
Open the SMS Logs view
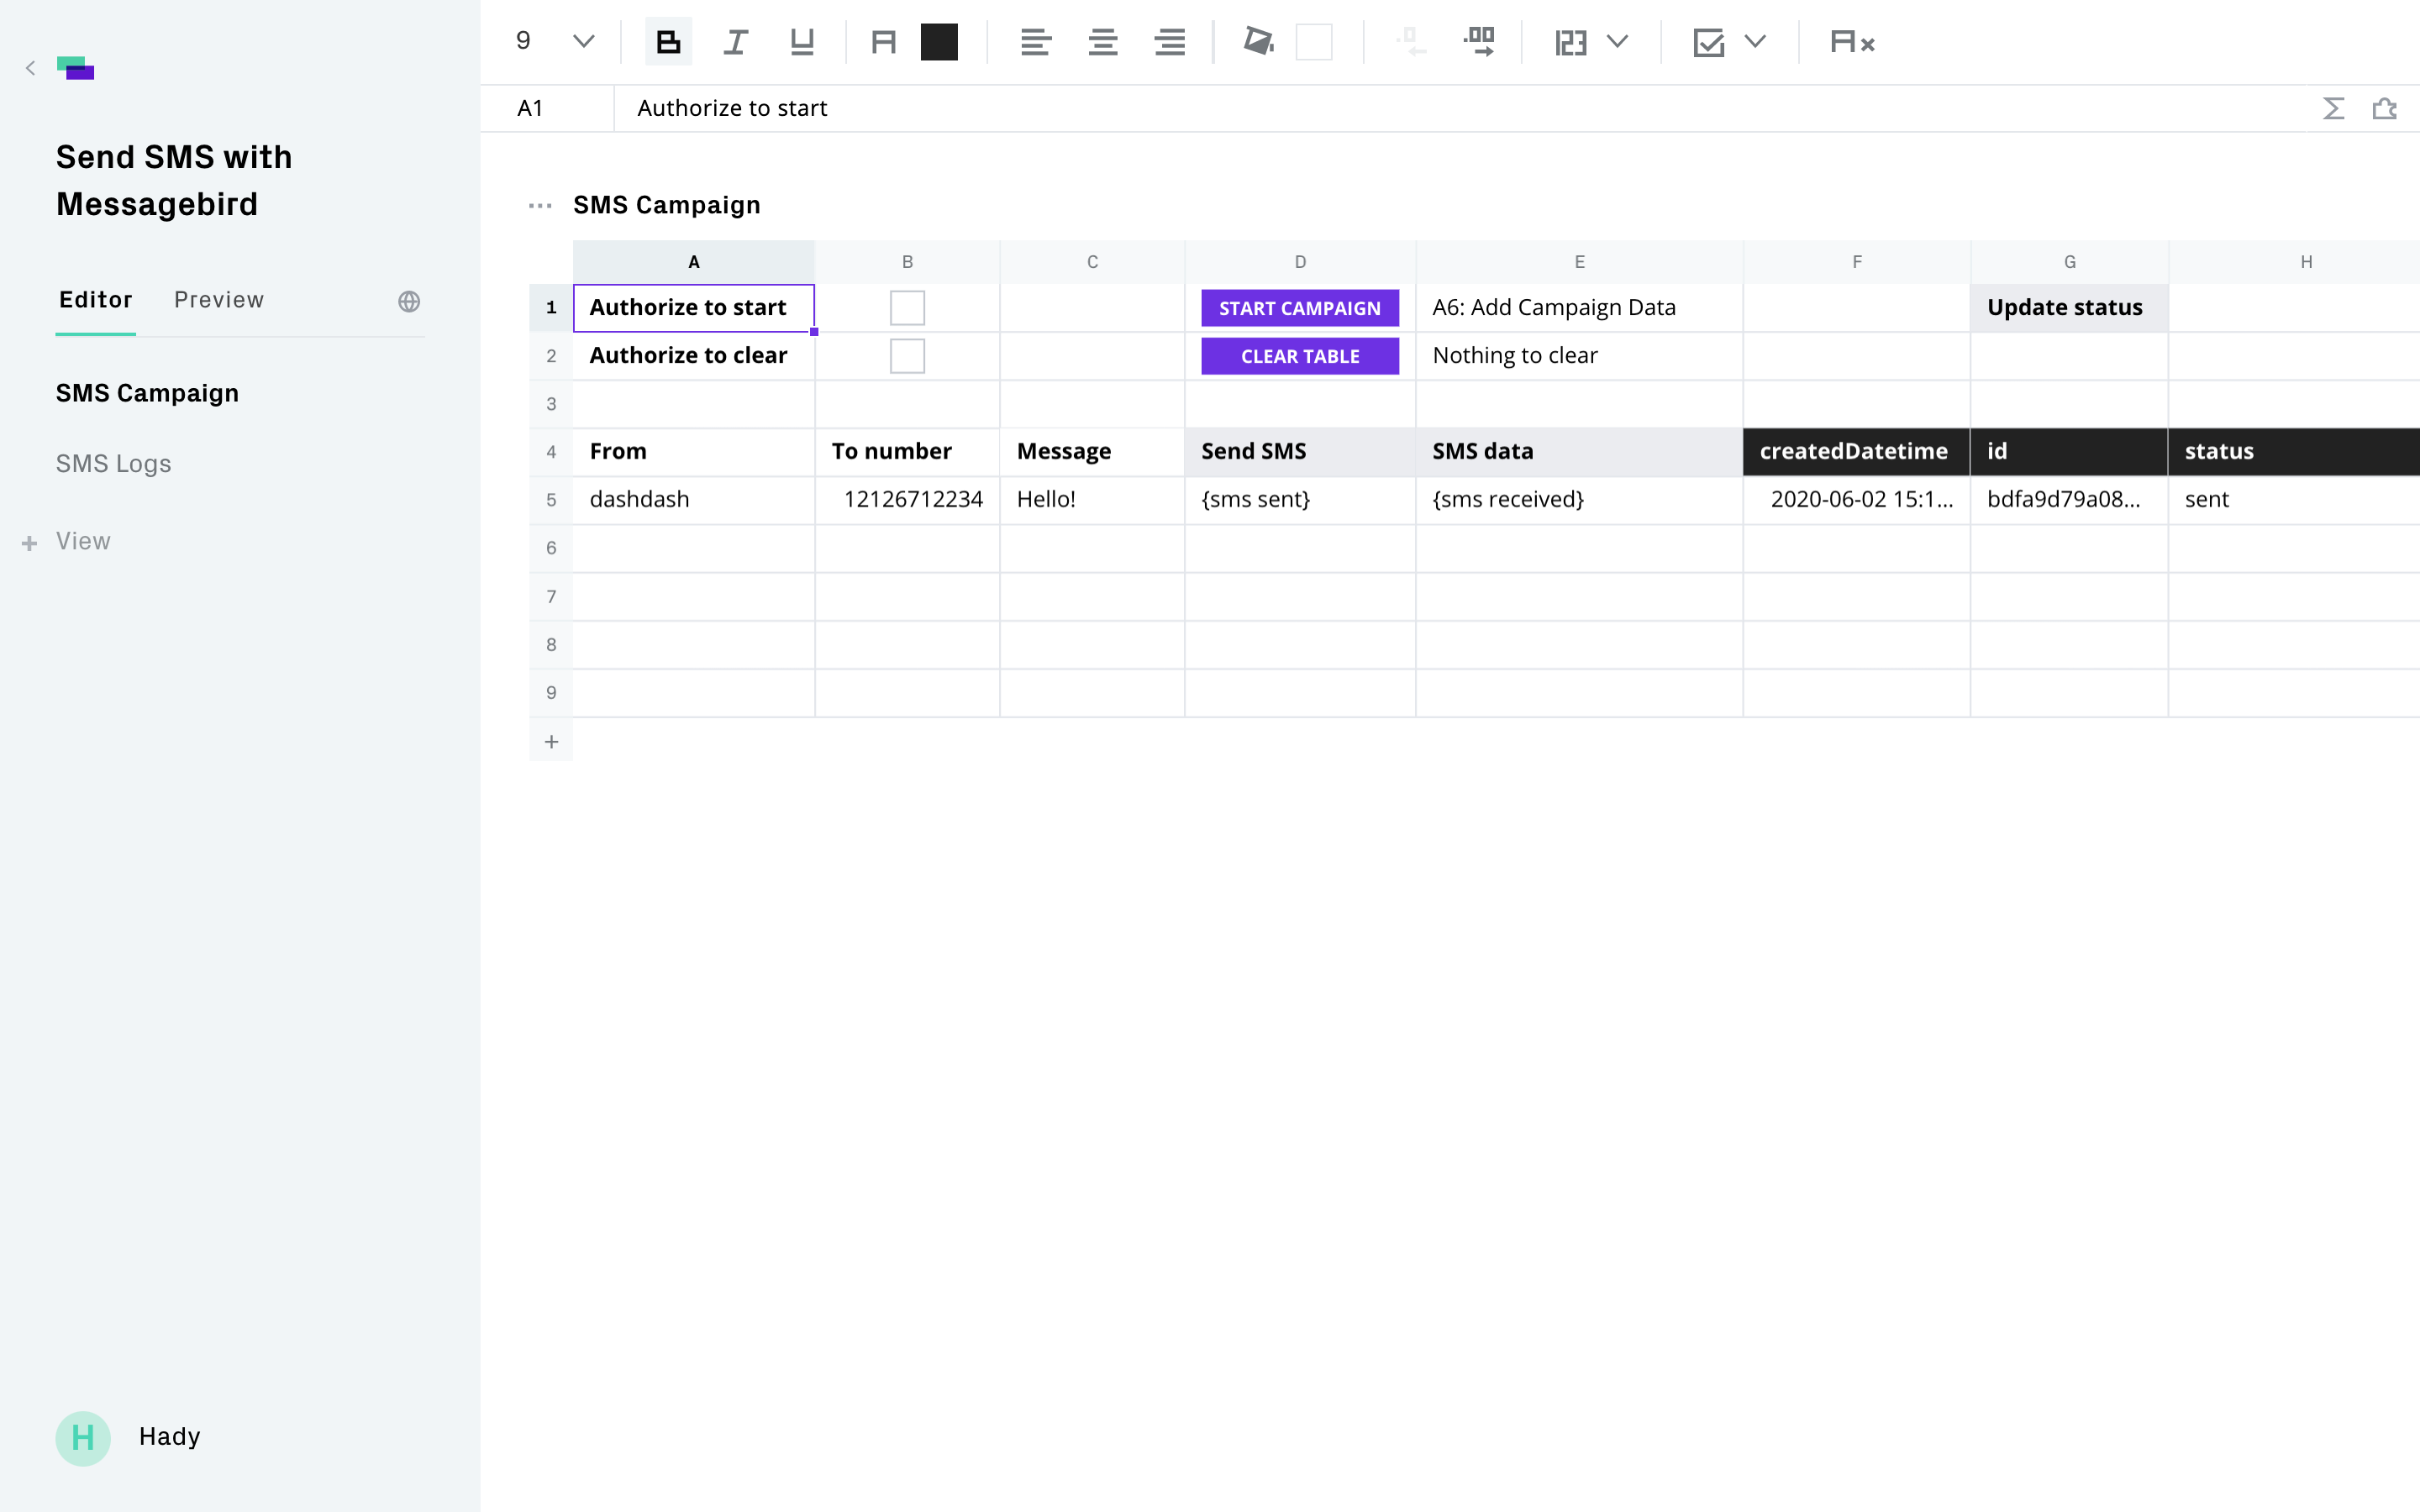114,464
